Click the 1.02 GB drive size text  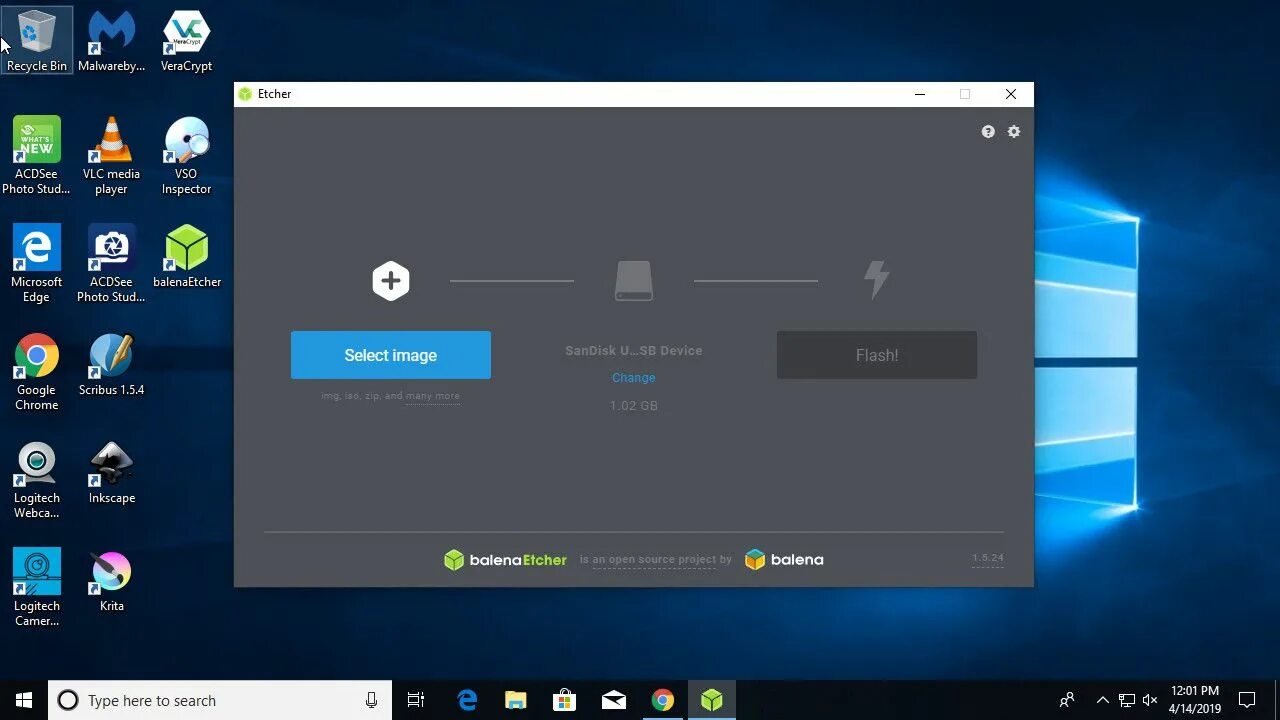(634, 406)
